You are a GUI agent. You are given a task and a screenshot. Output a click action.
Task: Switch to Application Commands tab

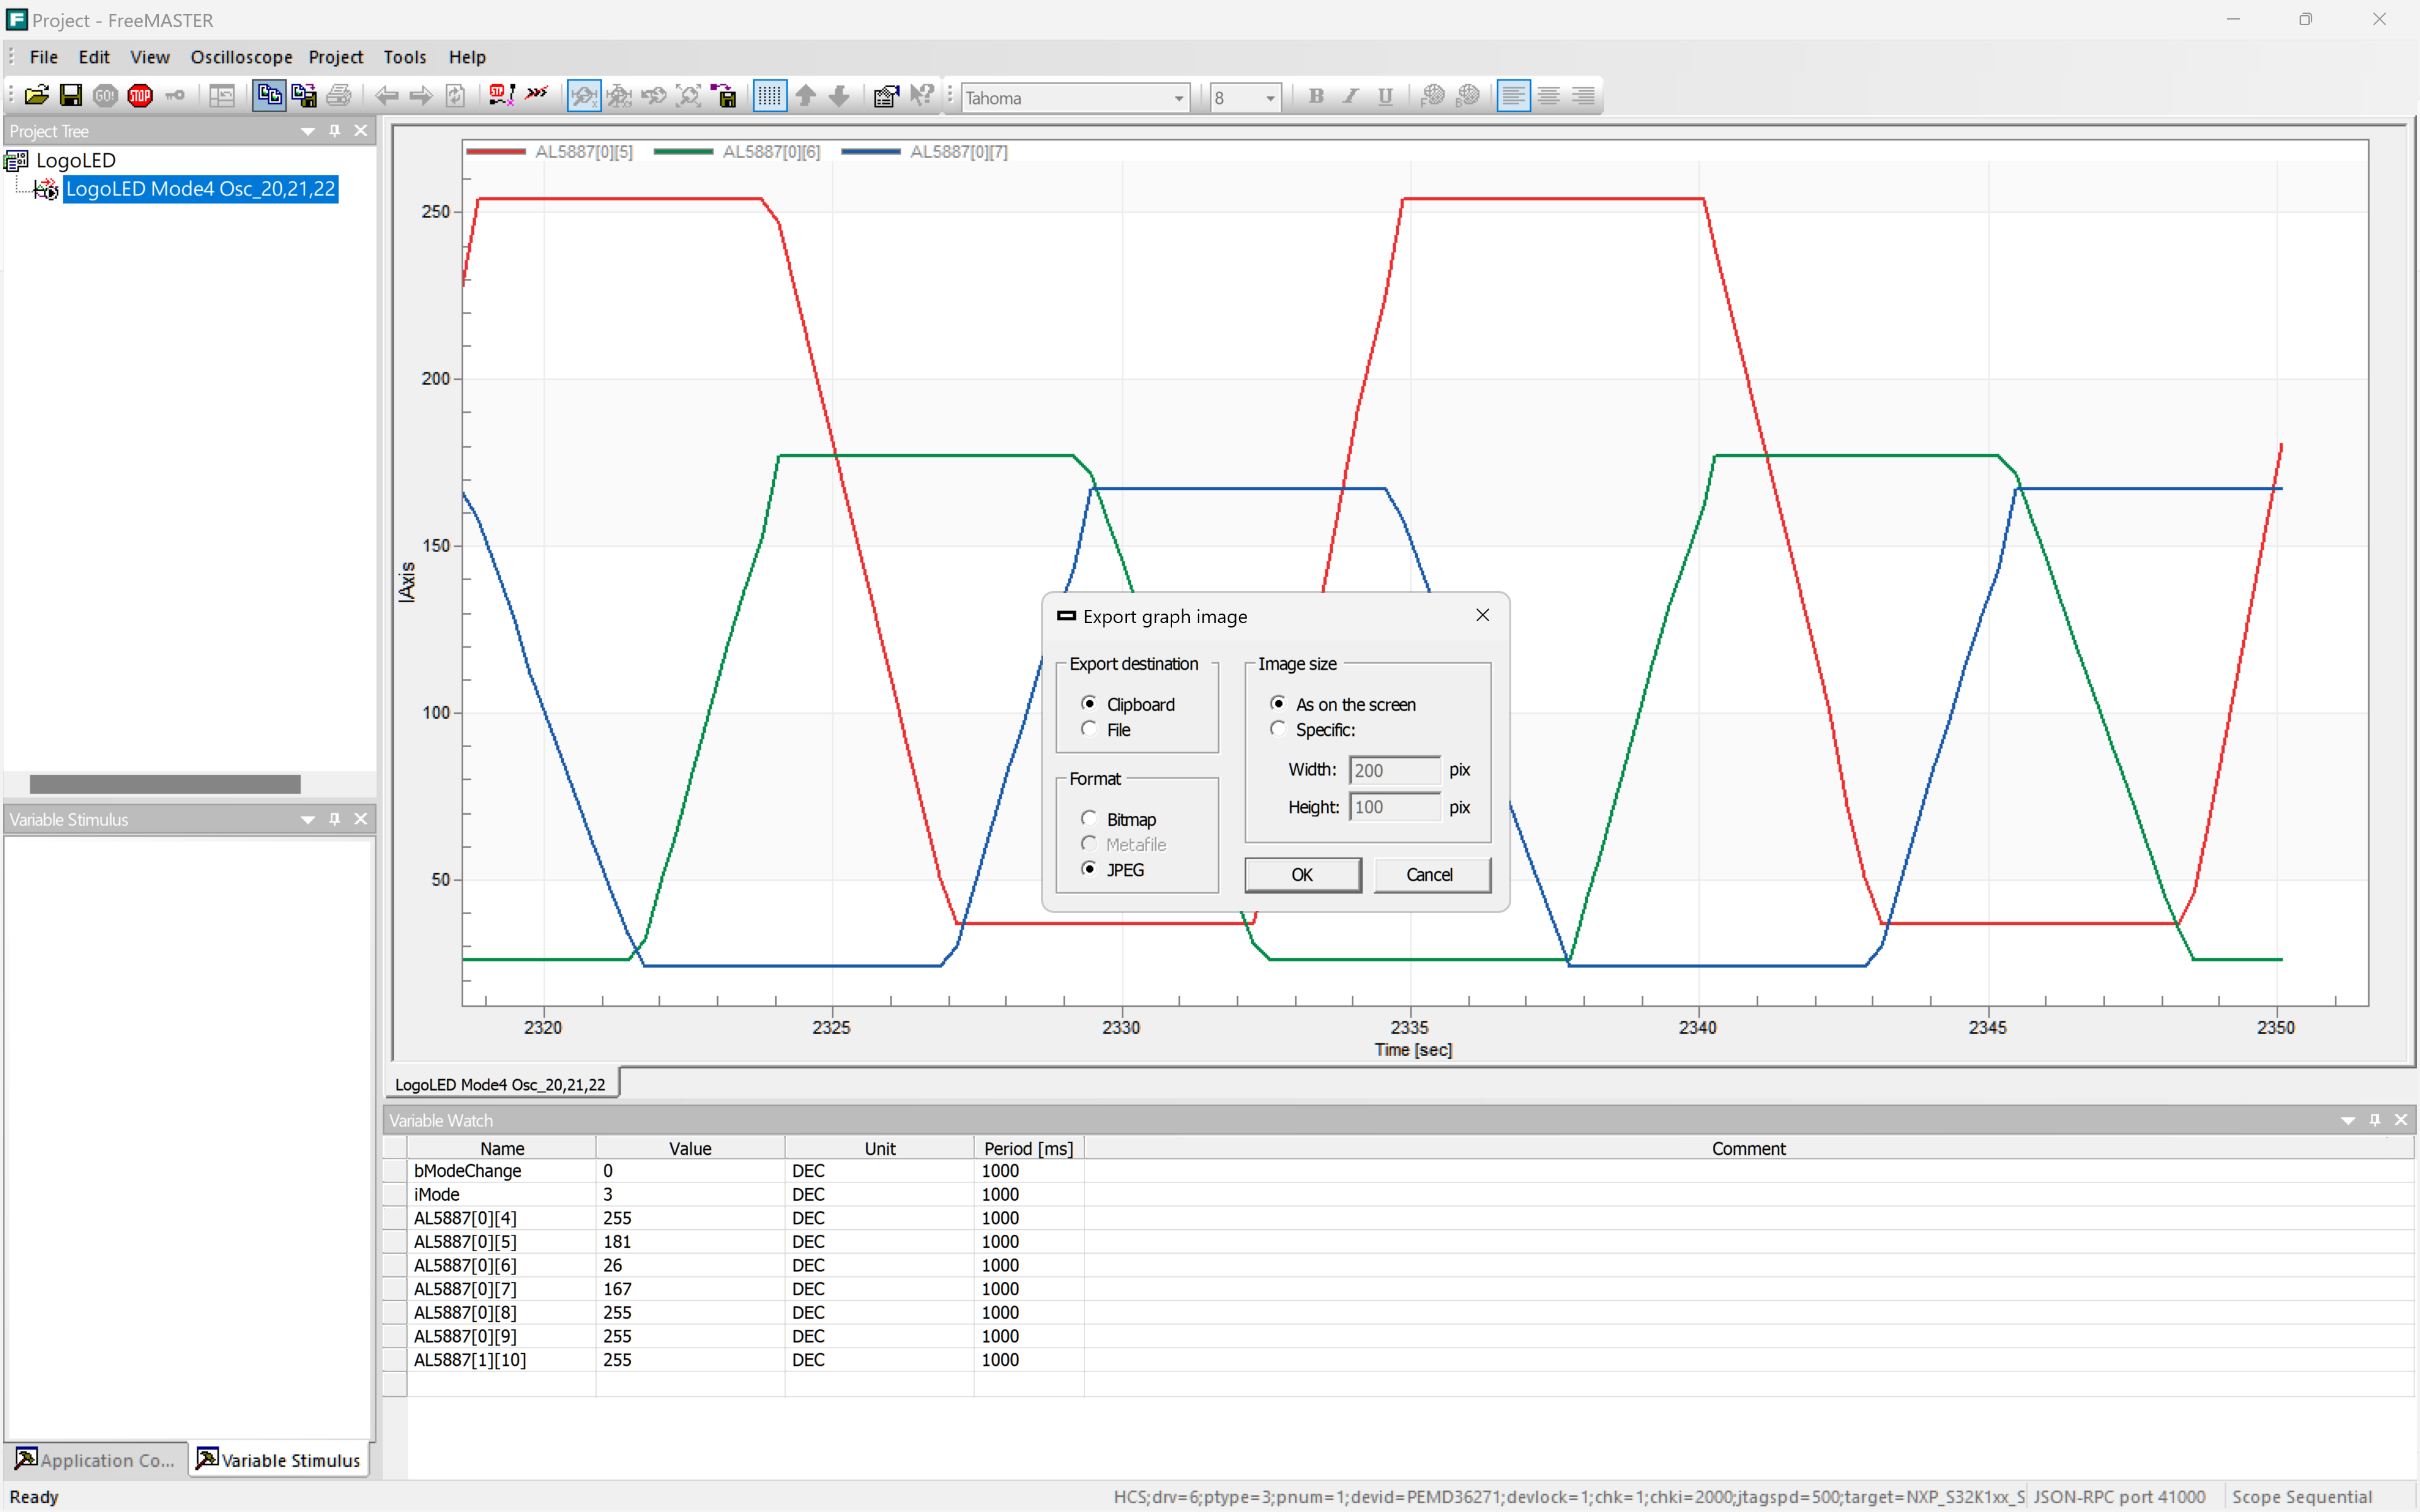click(96, 1460)
